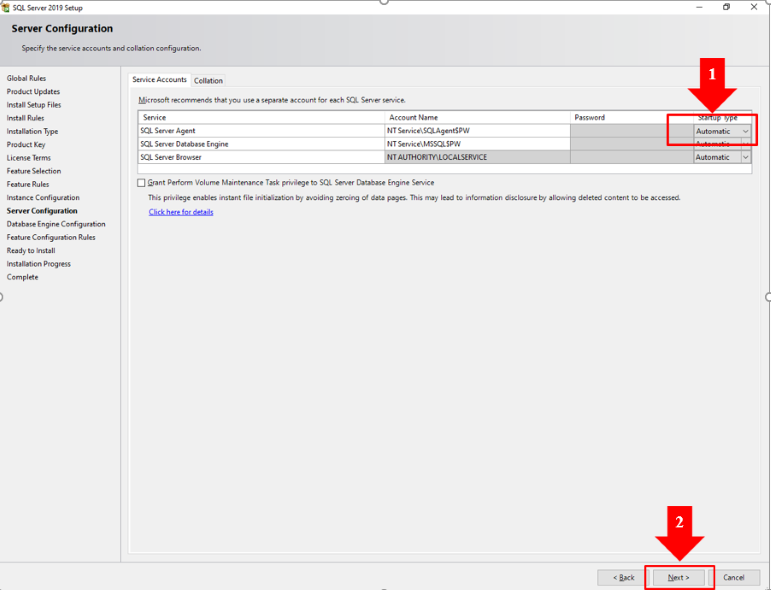Select Database Engine Configuration step
771x590 pixels.
[x=56, y=224]
